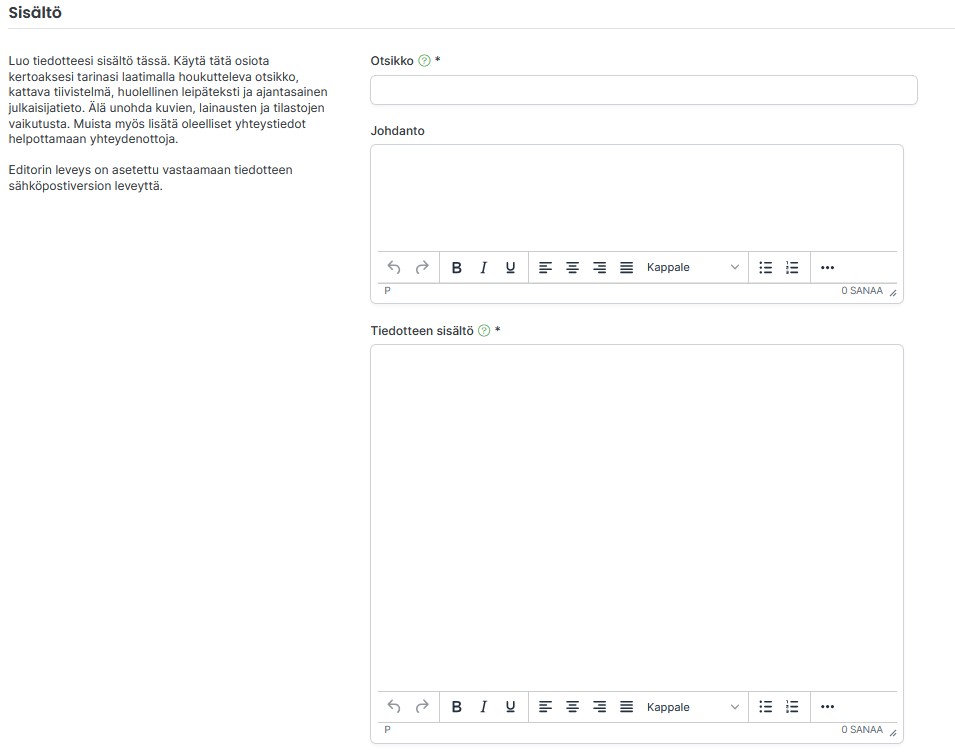The height and width of the screenshot is (756, 955).
Task: Click redo in the Tiedotteen sisältö editor
Action: pos(422,707)
